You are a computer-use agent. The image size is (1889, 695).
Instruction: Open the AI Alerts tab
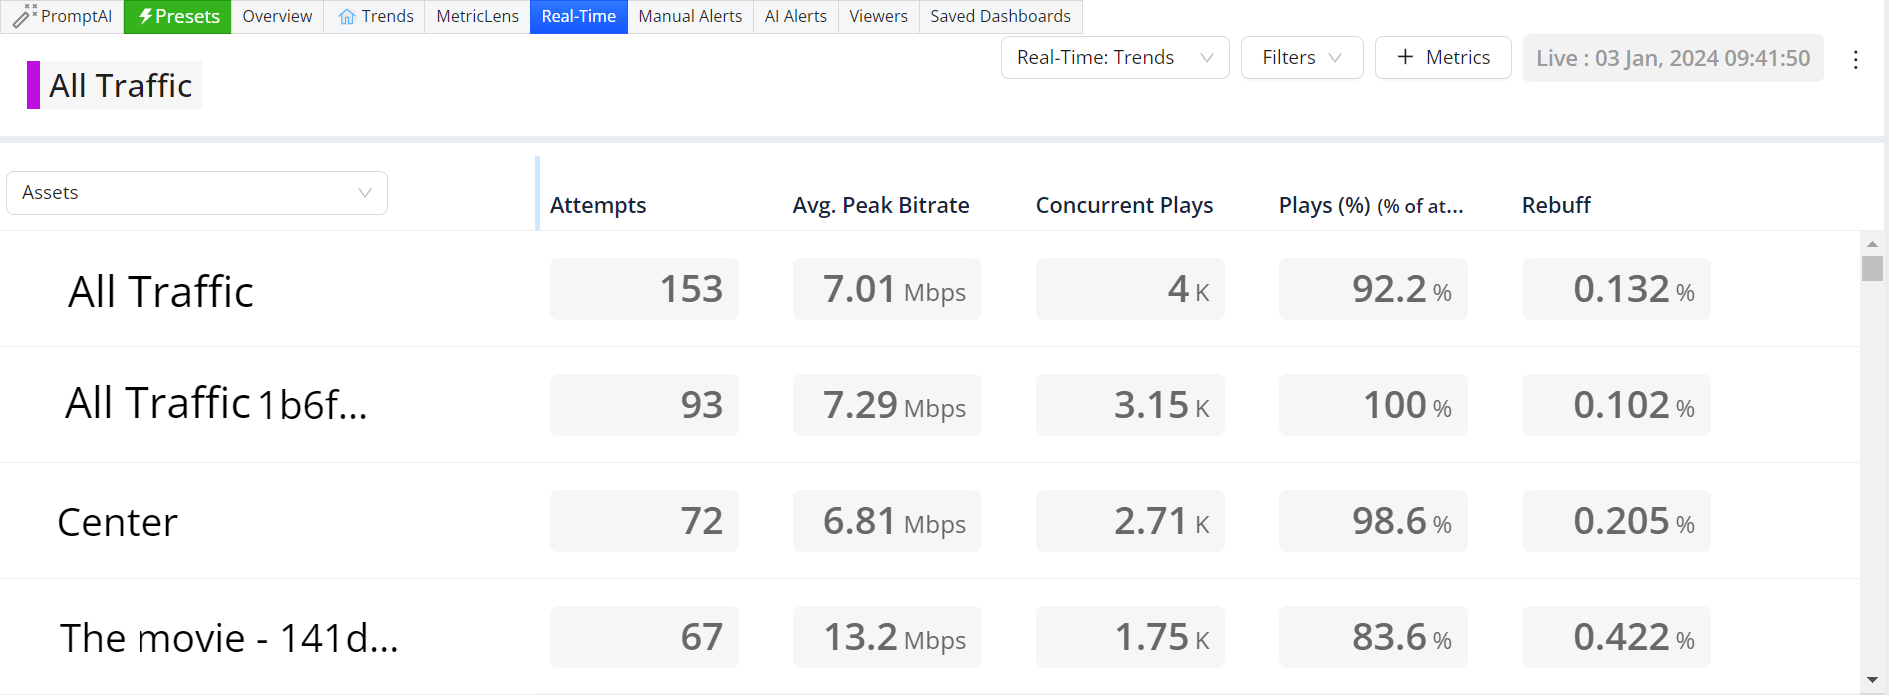795,17
